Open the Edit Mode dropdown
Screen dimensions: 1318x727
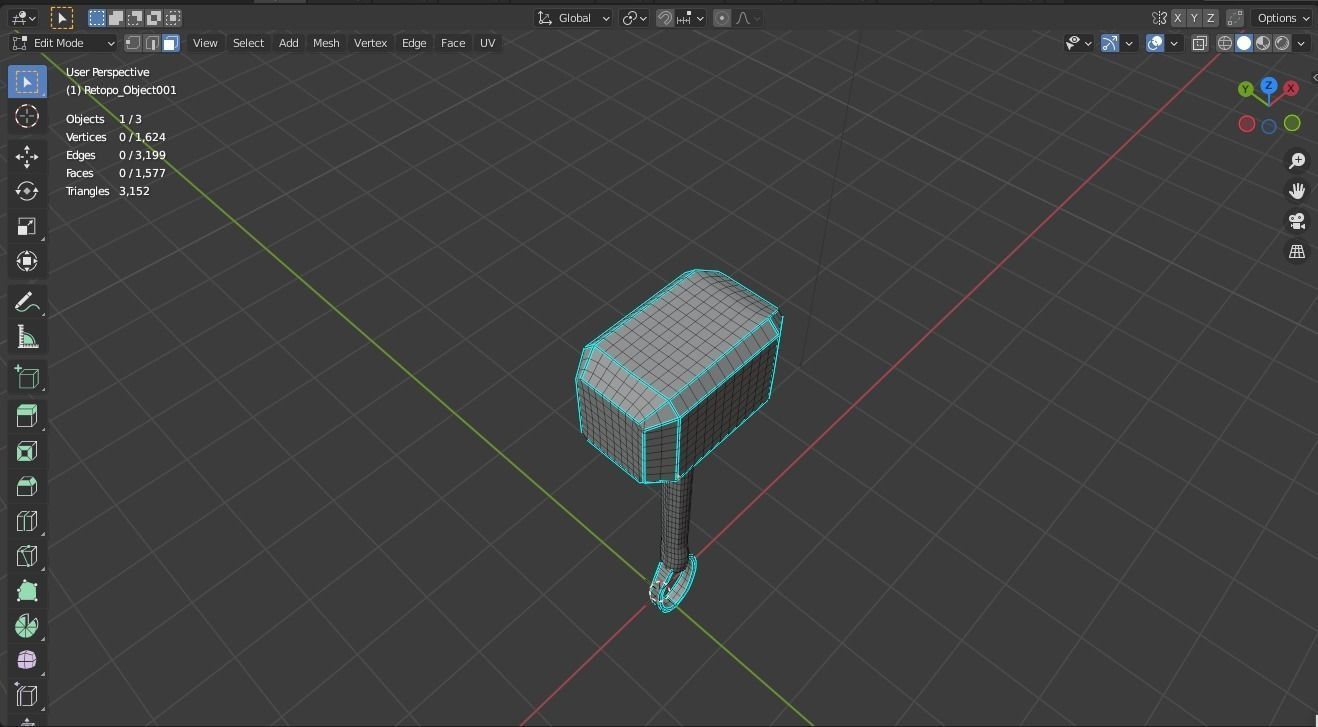tap(64, 43)
